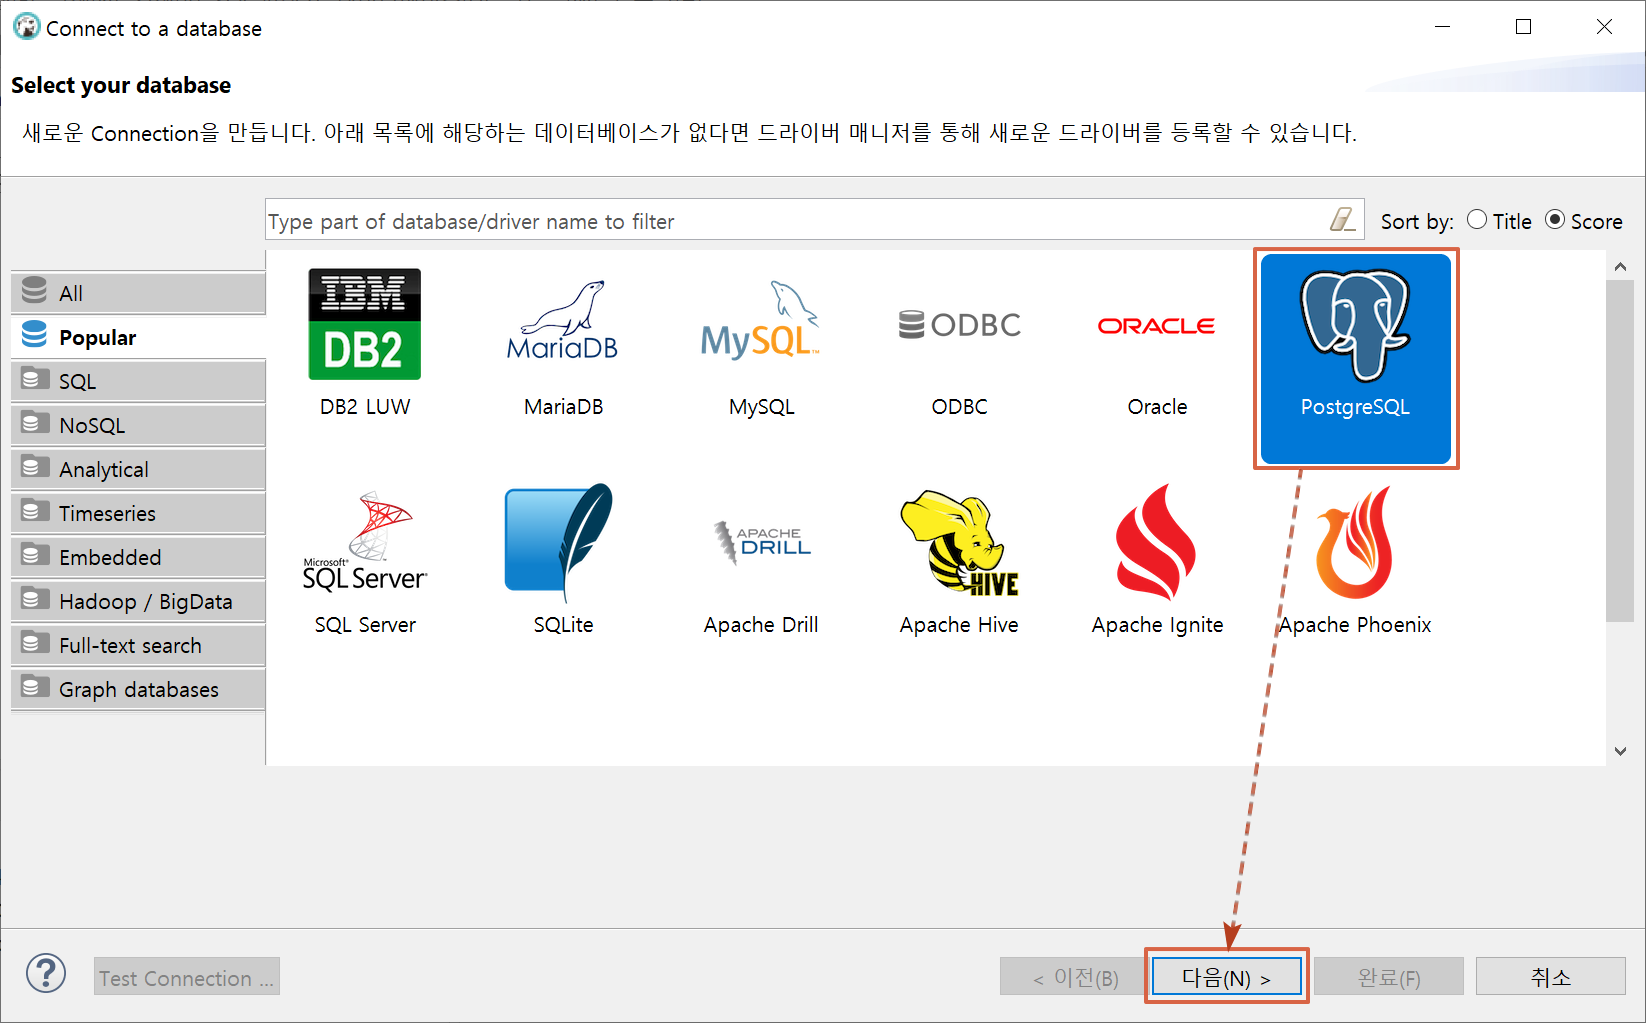Pick the MySQL dolphin icon

click(760, 320)
